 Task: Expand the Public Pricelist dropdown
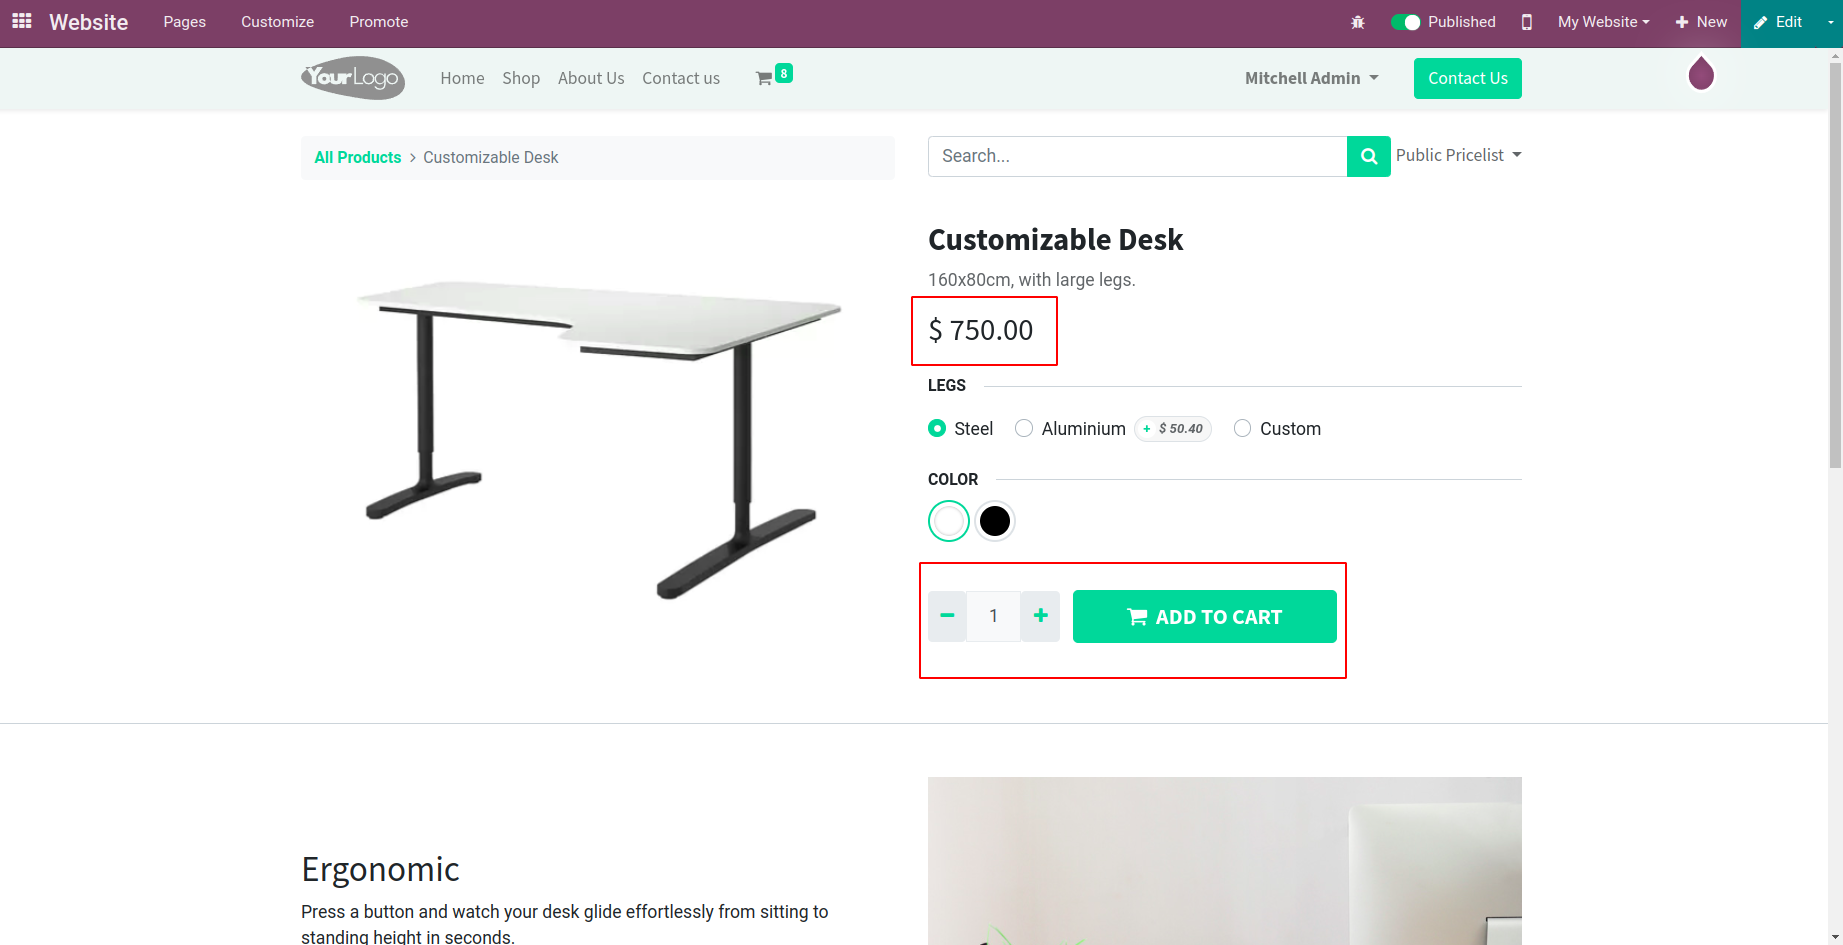pyautogui.click(x=1458, y=155)
